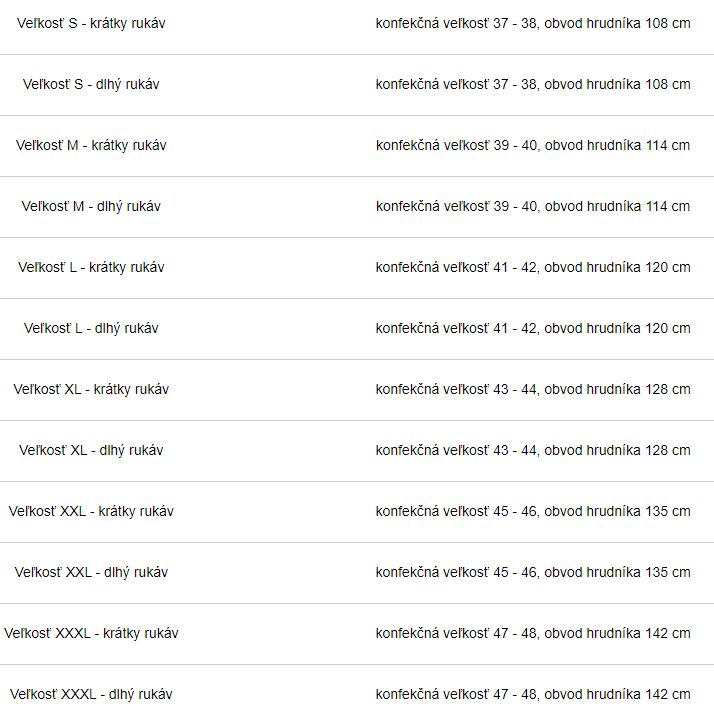Pick Veľkosť L - krátky rukáv
The height and width of the screenshot is (720, 714).
(x=91, y=268)
